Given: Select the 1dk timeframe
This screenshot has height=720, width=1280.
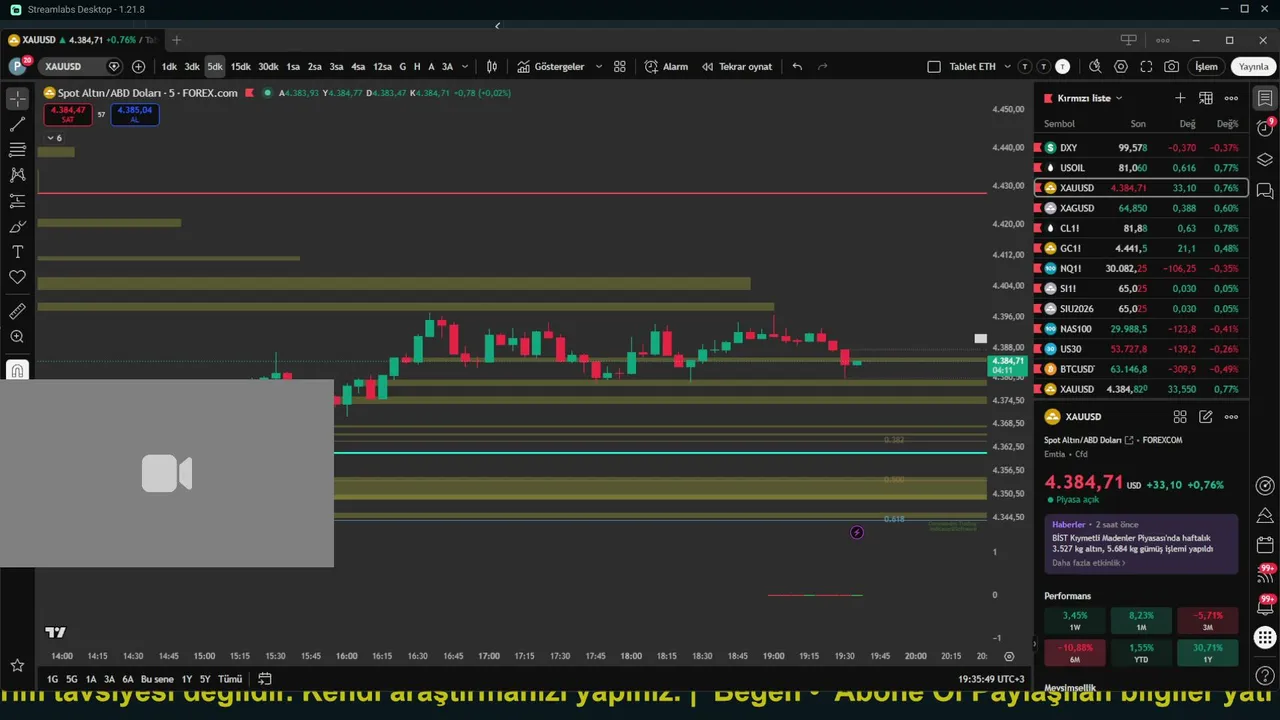Looking at the screenshot, I should coord(169,67).
